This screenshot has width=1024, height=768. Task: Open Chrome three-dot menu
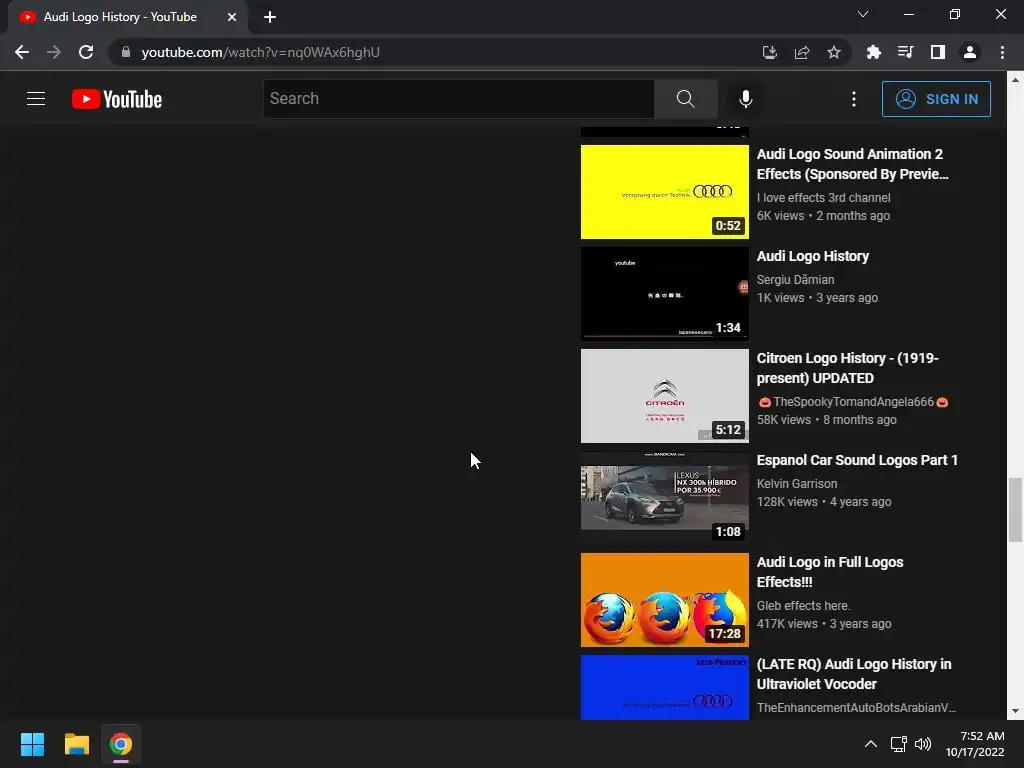tap(1002, 52)
